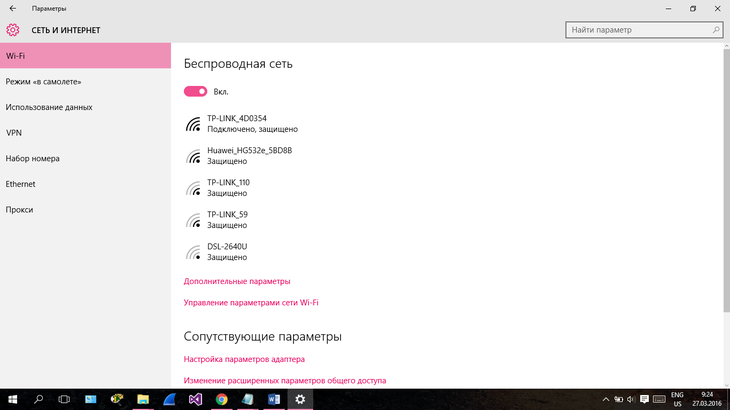730x410 pixels.
Task: Click the ENG US language indicator
Action: [x=677, y=399]
